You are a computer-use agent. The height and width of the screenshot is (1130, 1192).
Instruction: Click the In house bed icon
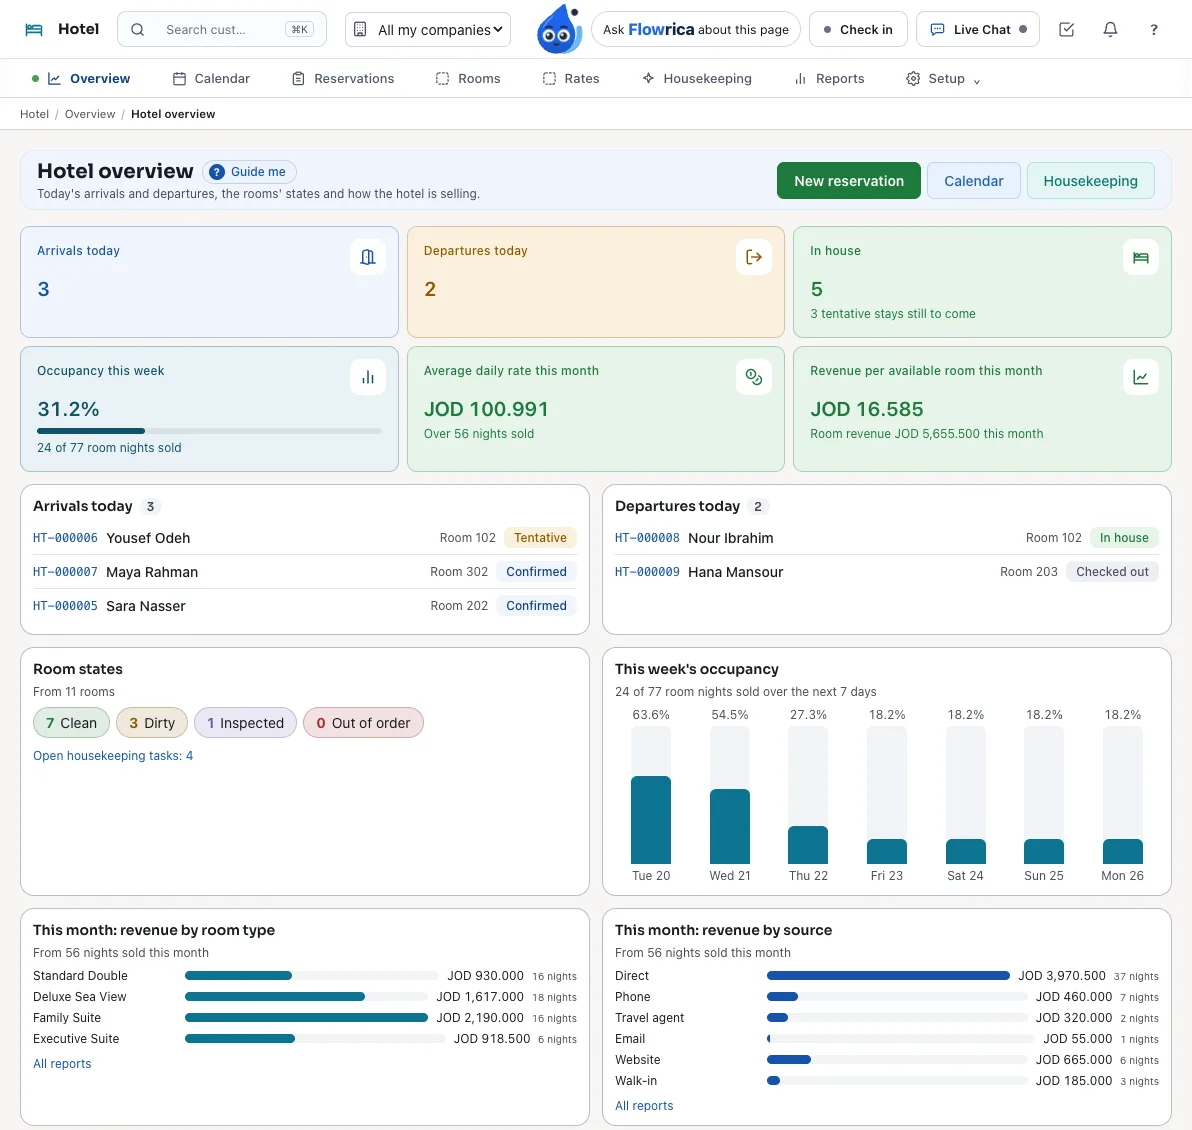click(1140, 257)
